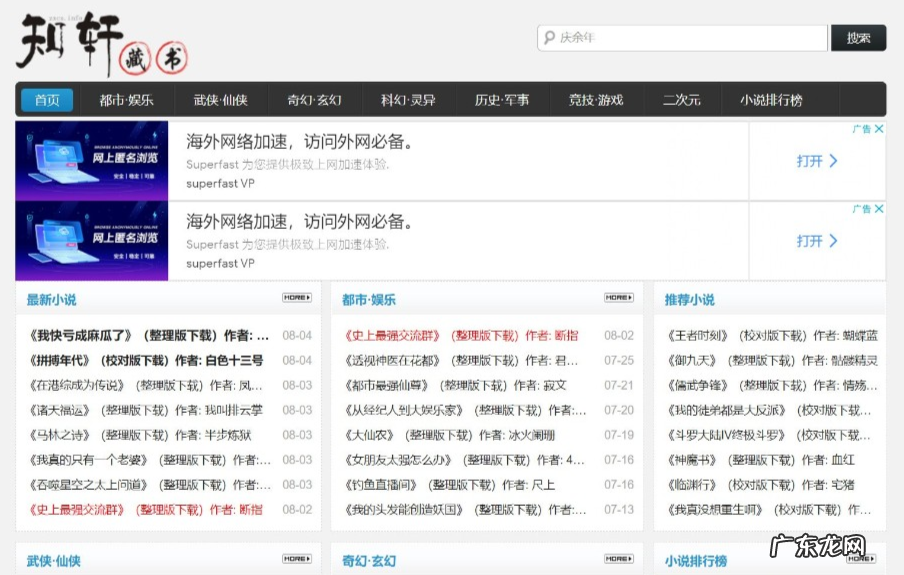
Task: Open novel 《拼搏年代》 by 白色十三号
Action: click(x=146, y=360)
